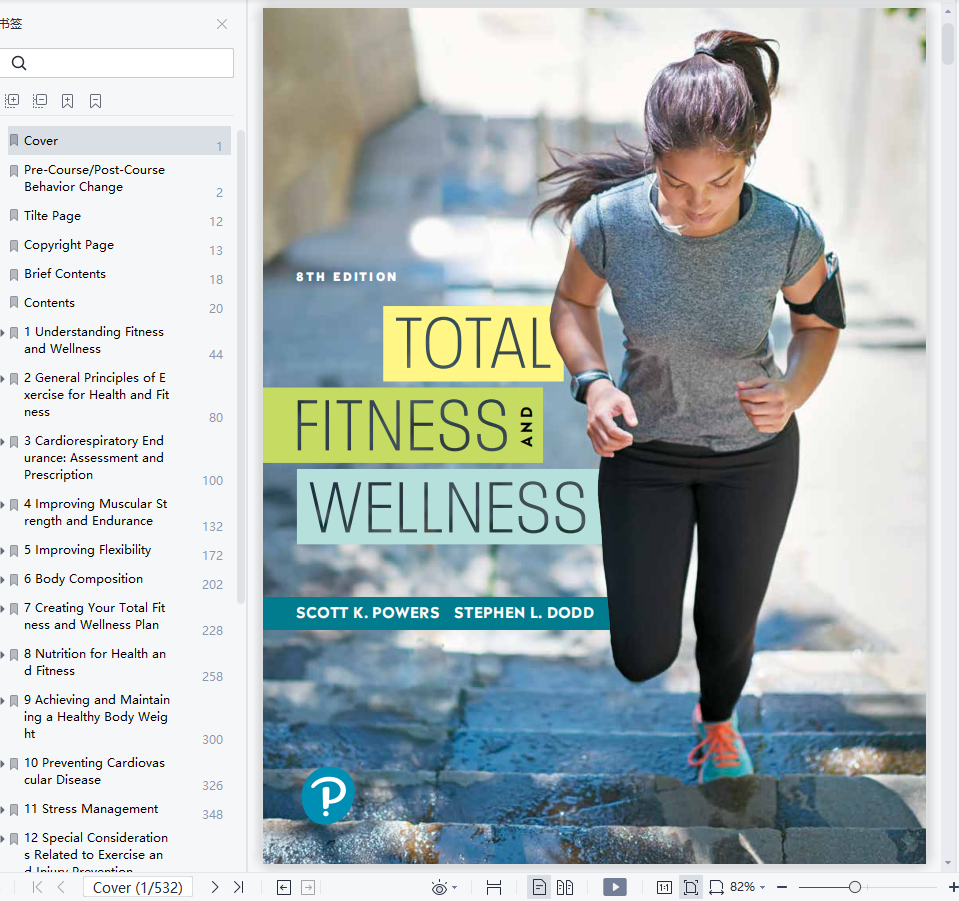The image size is (959, 901).
Task: Zoom out with minus button
Action: point(782,887)
